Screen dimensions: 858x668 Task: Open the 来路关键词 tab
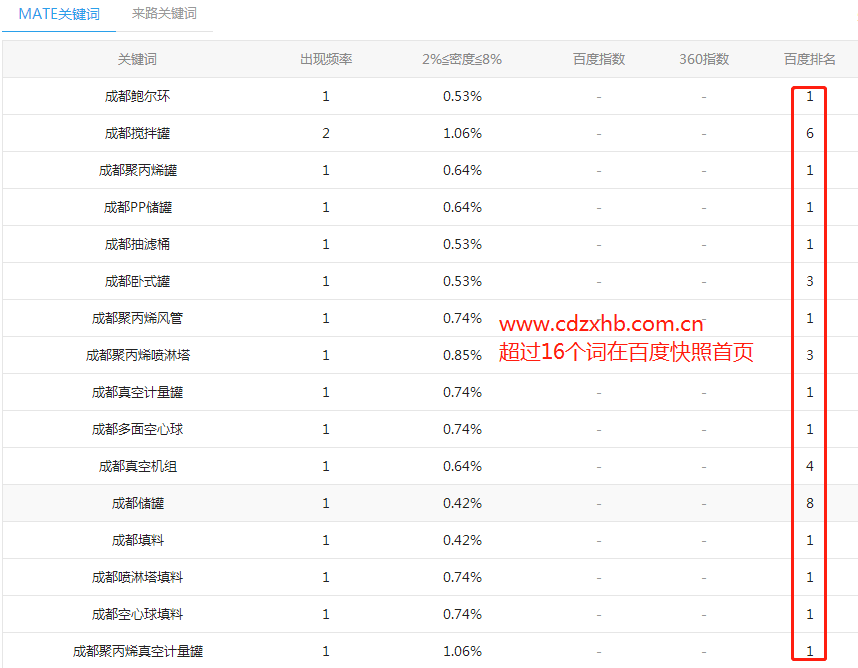(x=164, y=14)
